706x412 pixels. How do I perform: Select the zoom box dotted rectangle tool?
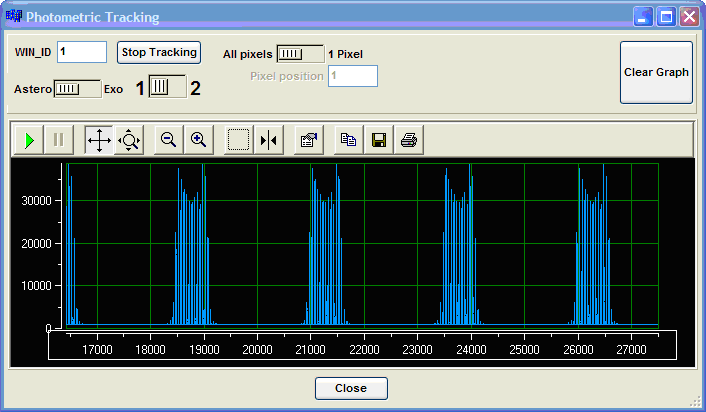[x=238, y=141]
